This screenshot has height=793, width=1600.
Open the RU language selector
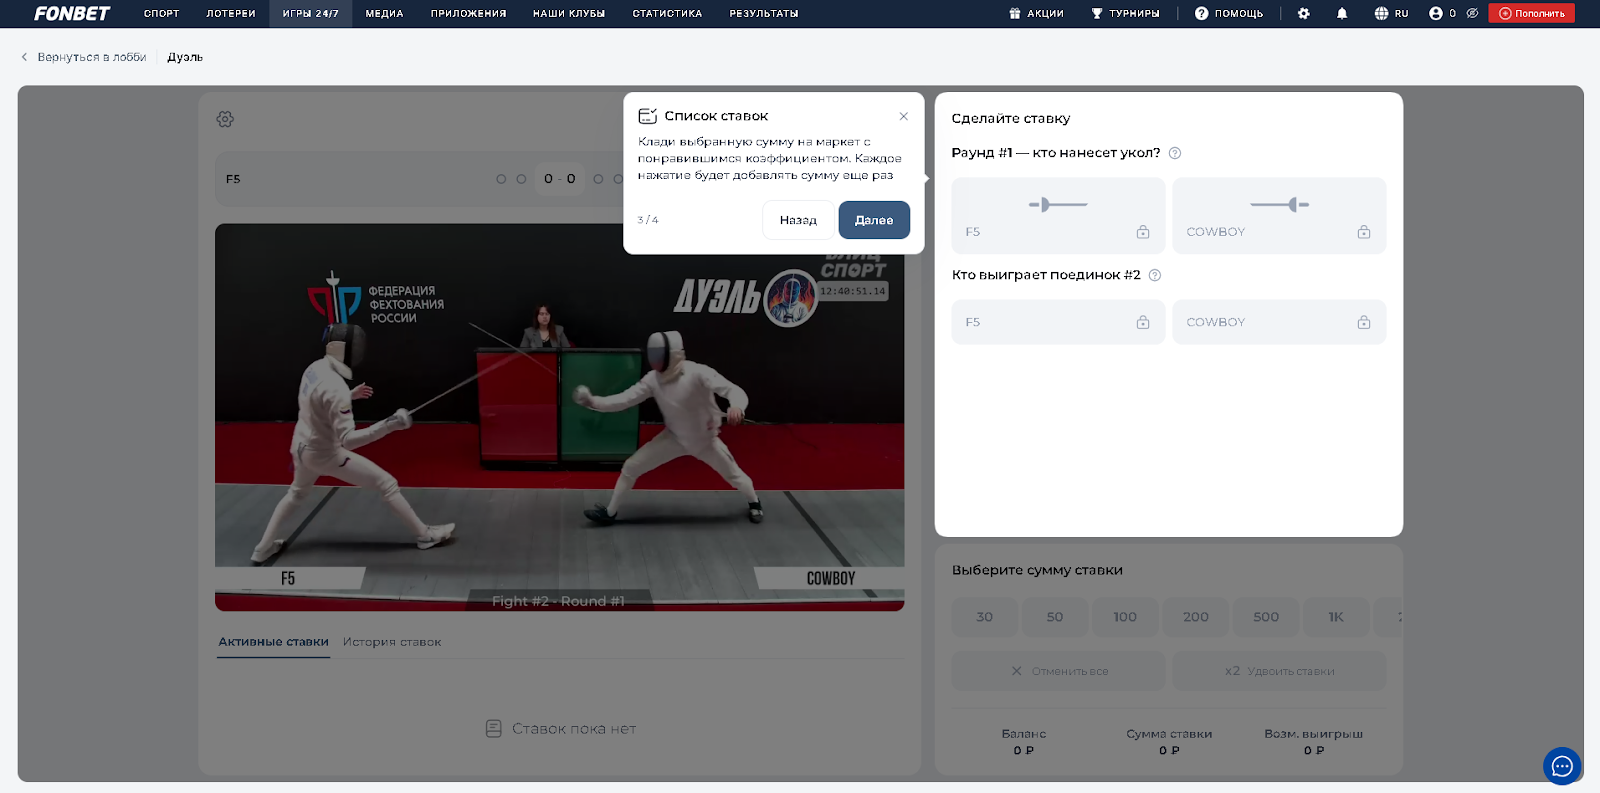tap(1391, 14)
